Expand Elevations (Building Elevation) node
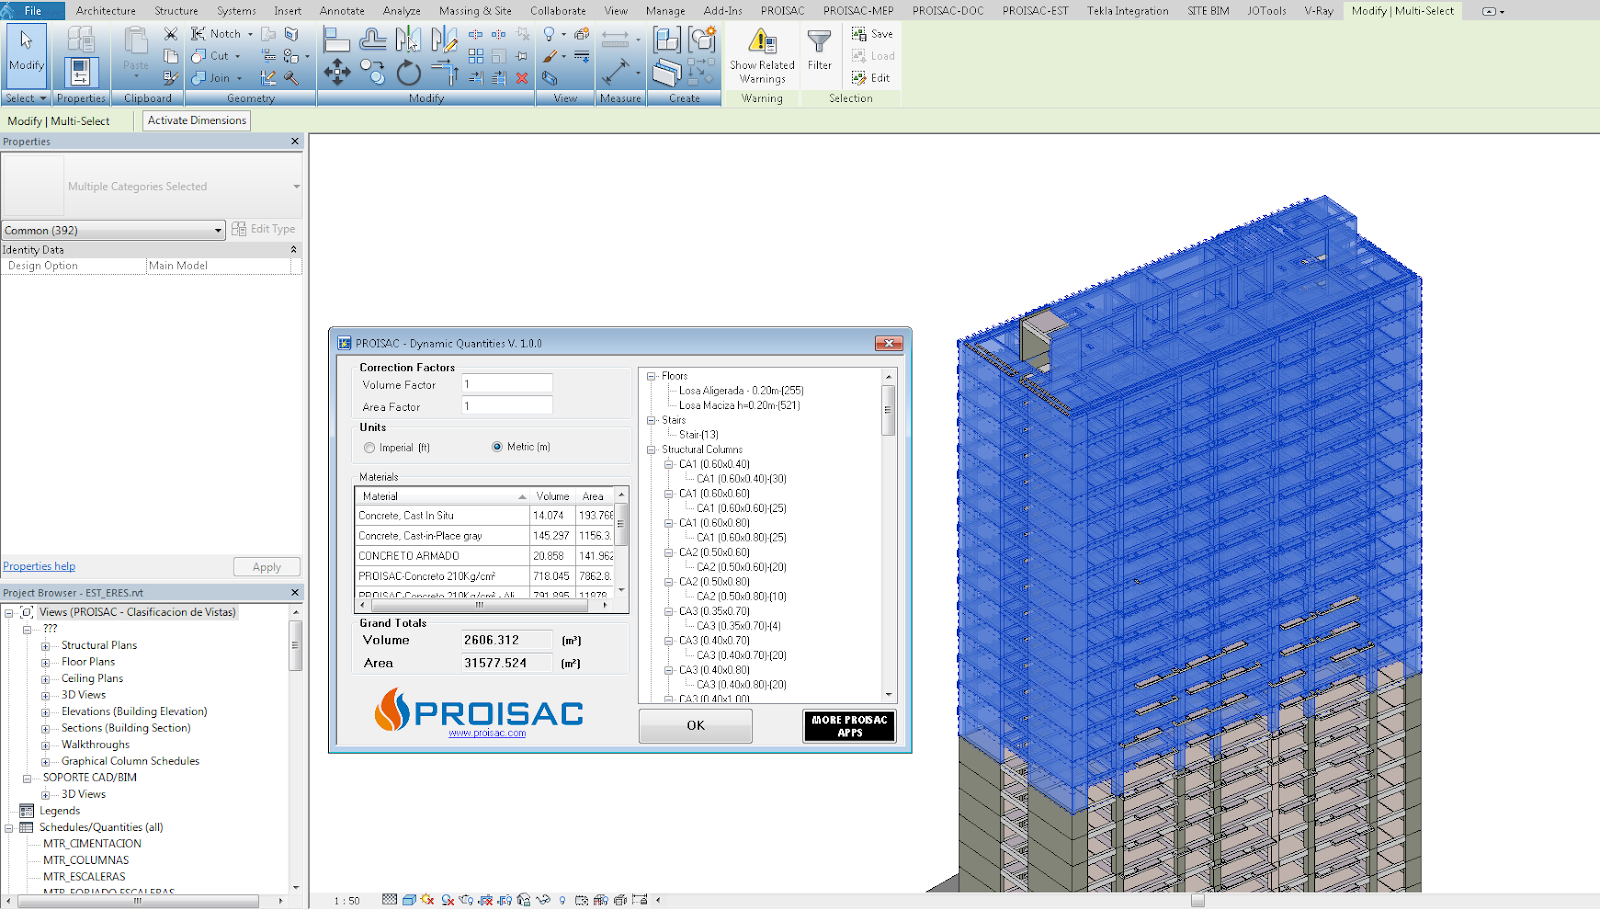1600x910 pixels. [45, 712]
